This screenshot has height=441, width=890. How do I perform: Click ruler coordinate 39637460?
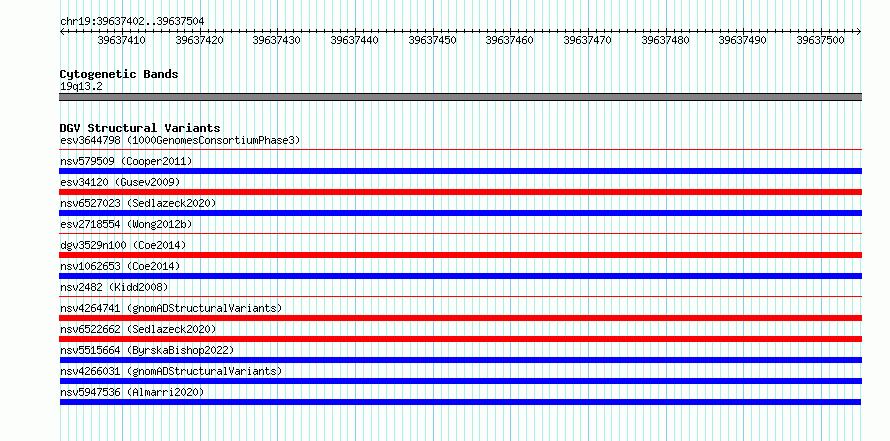[510, 40]
